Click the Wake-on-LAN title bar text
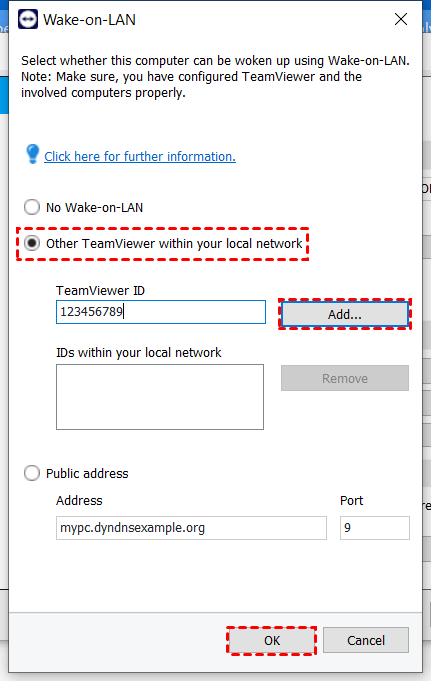 [x=90, y=20]
